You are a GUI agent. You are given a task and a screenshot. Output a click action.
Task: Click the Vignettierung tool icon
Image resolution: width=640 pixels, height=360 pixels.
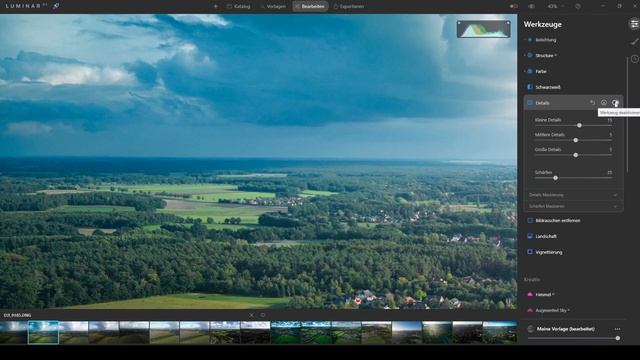pyautogui.click(x=530, y=252)
